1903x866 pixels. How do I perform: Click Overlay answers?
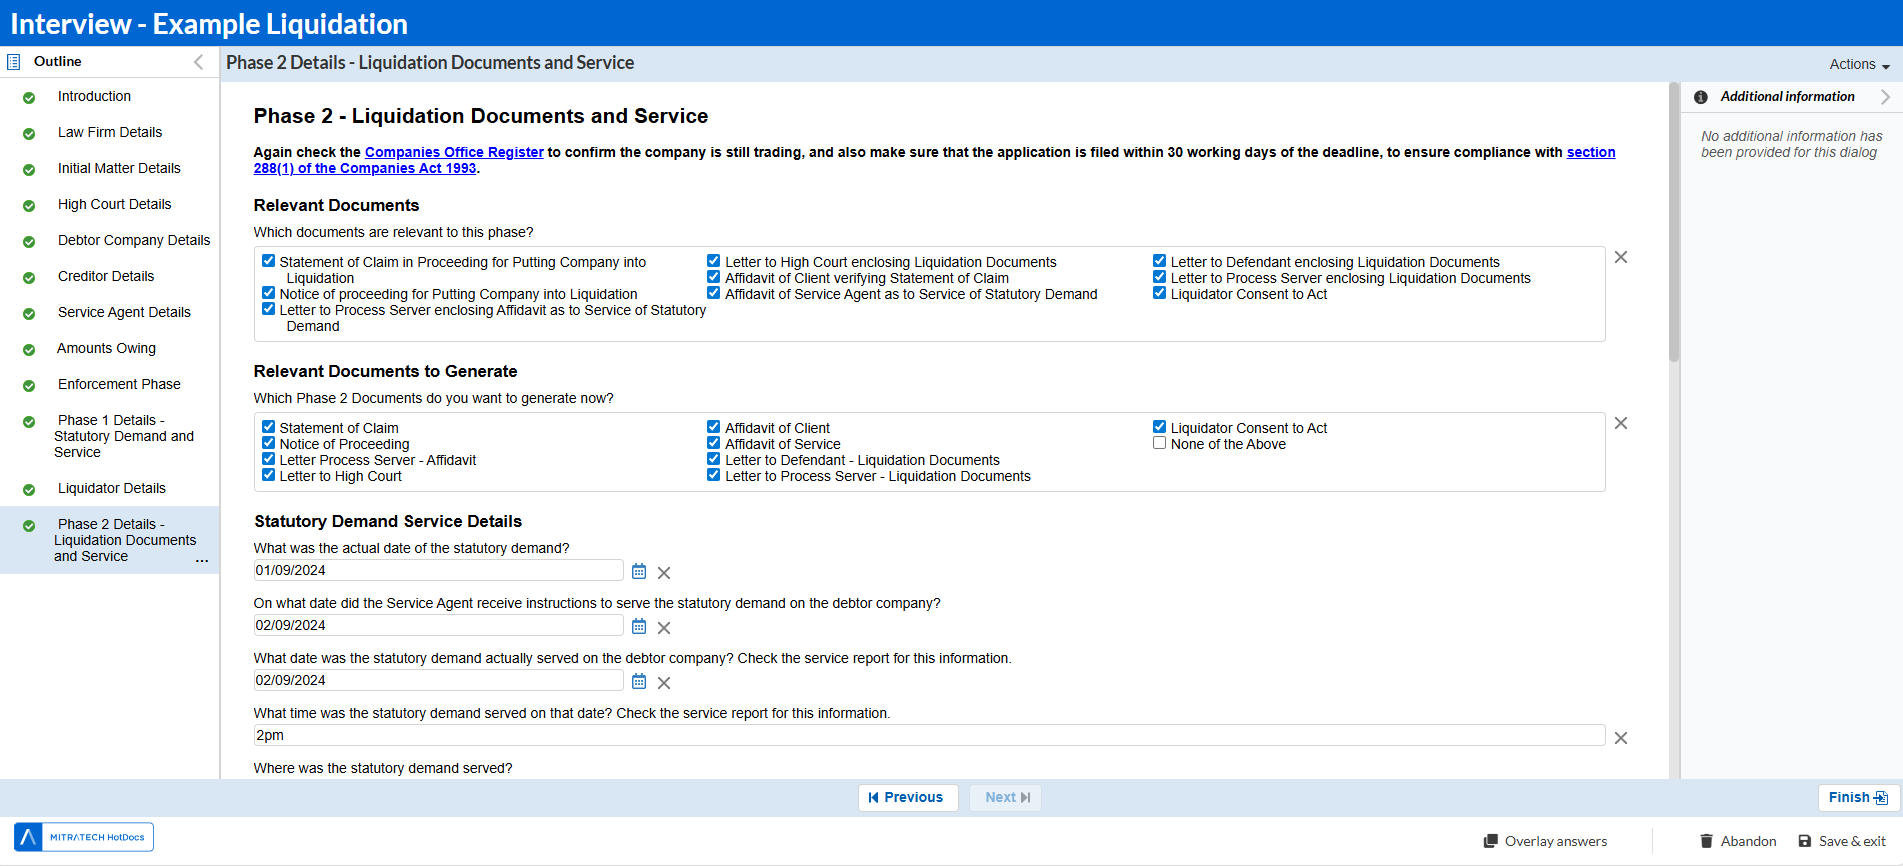coord(1545,841)
